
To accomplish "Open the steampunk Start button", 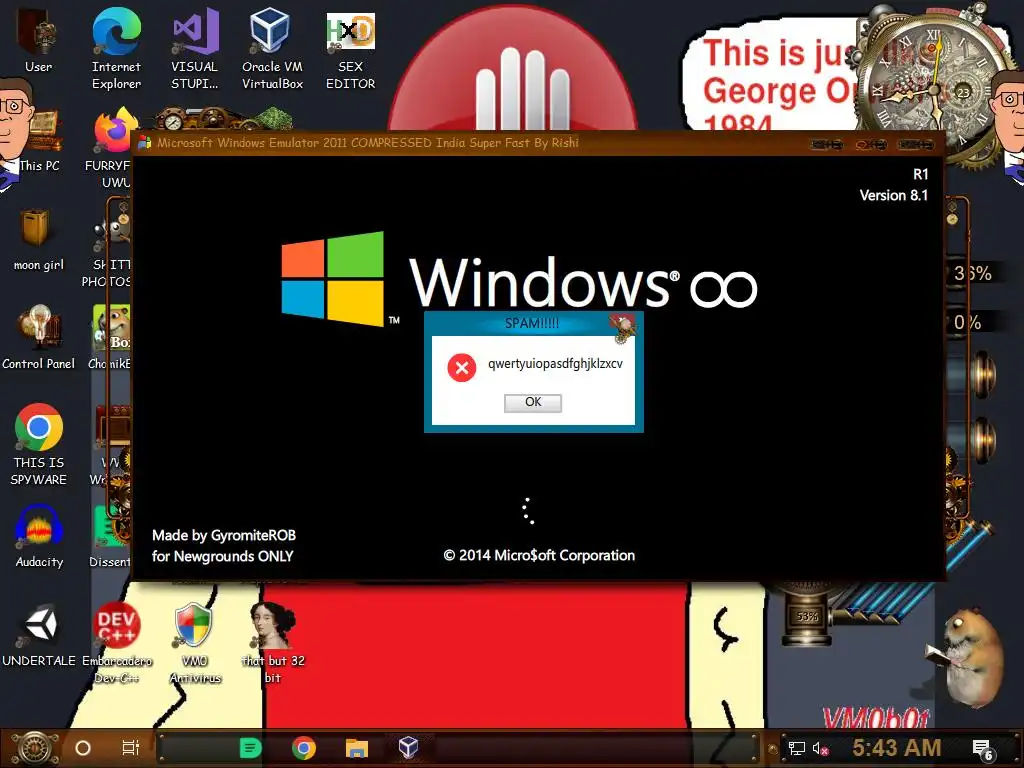I will 37,748.
